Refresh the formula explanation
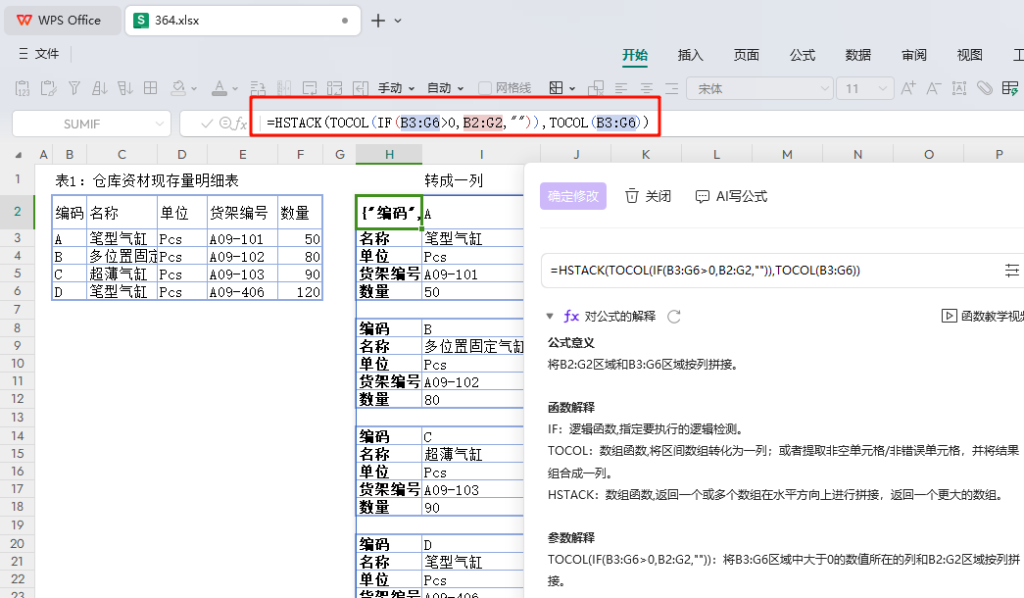 [x=674, y=317]
